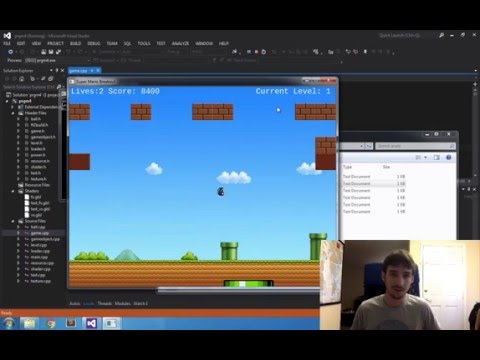Viewport: 480px width, 360px height.
Task: Click the Solution Explorer Show All Files icon
Action: coord(51,79)
